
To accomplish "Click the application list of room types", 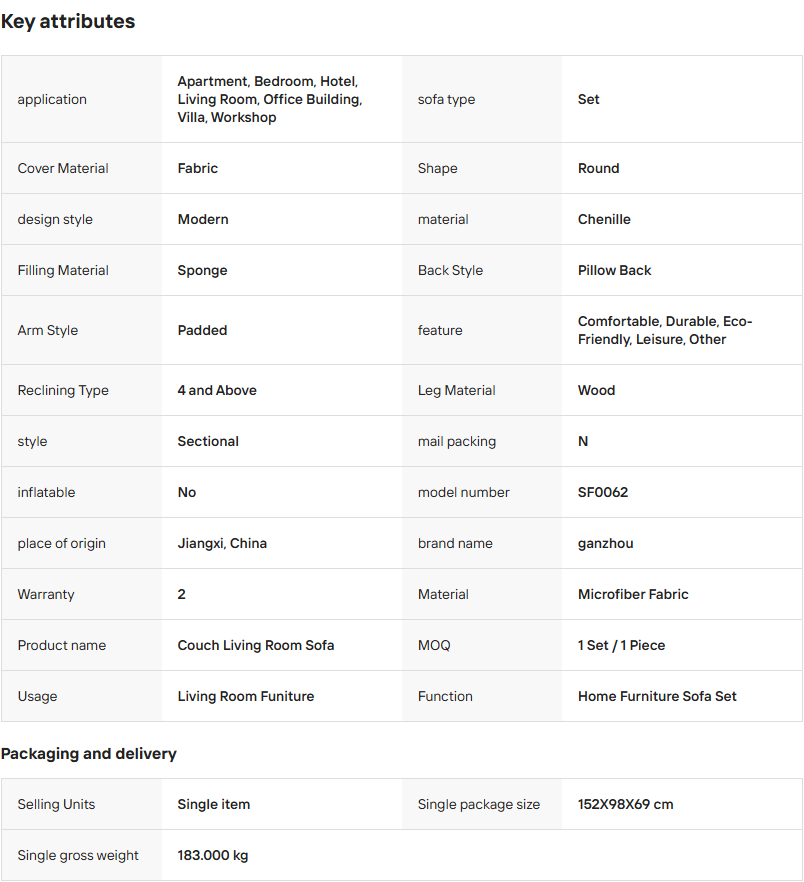I will tap(269, 99).
